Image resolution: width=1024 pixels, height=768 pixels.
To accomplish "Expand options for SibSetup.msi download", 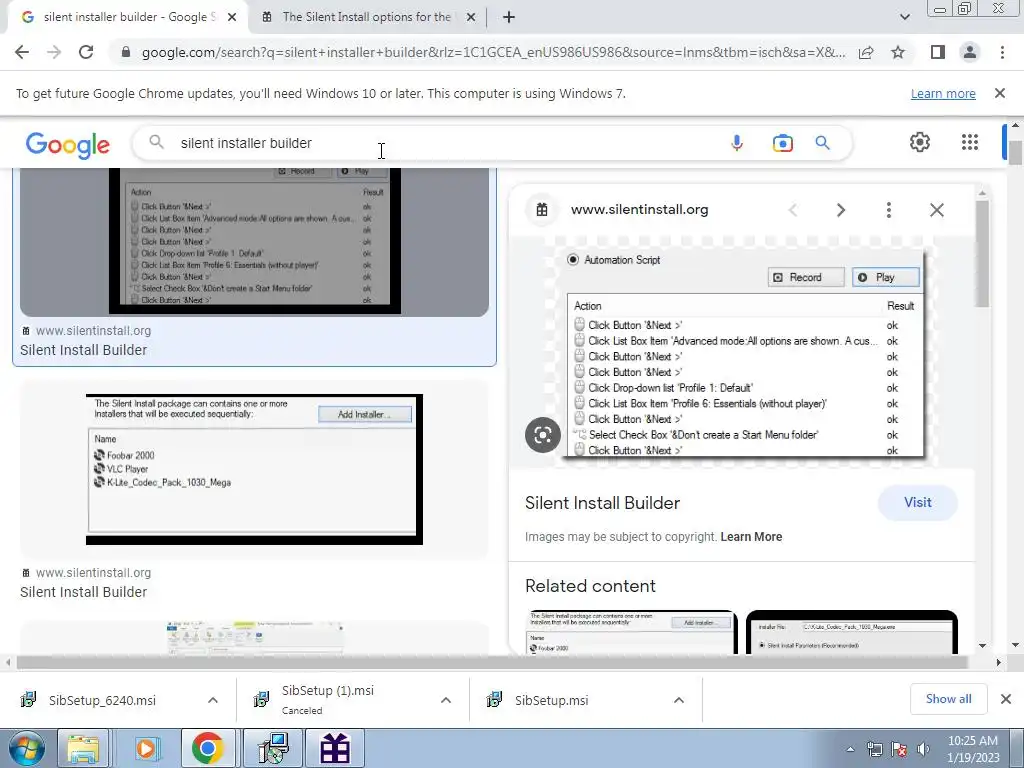I will tap(679, 700).
